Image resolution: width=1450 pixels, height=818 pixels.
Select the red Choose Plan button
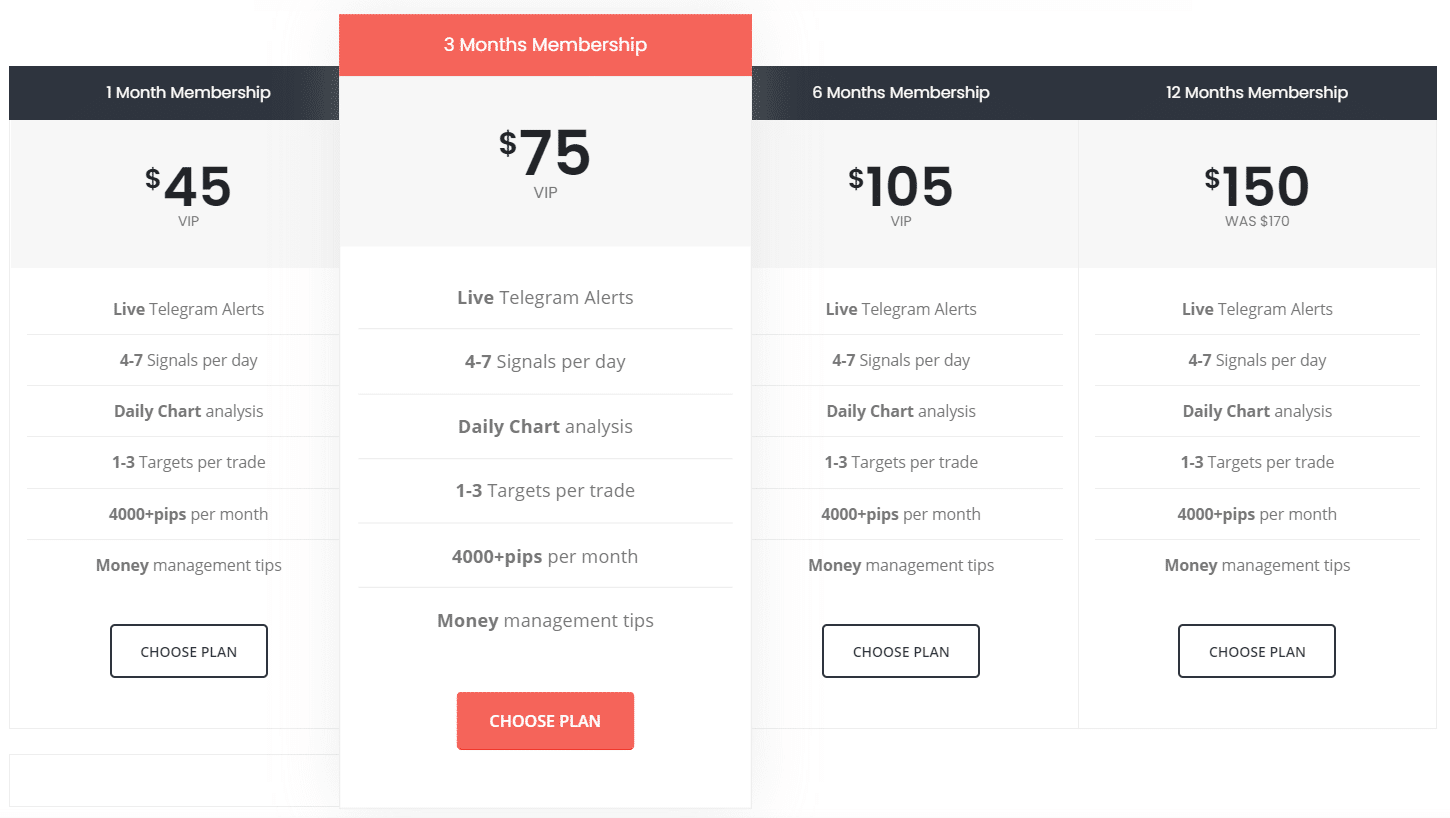(x=545, y=721)
